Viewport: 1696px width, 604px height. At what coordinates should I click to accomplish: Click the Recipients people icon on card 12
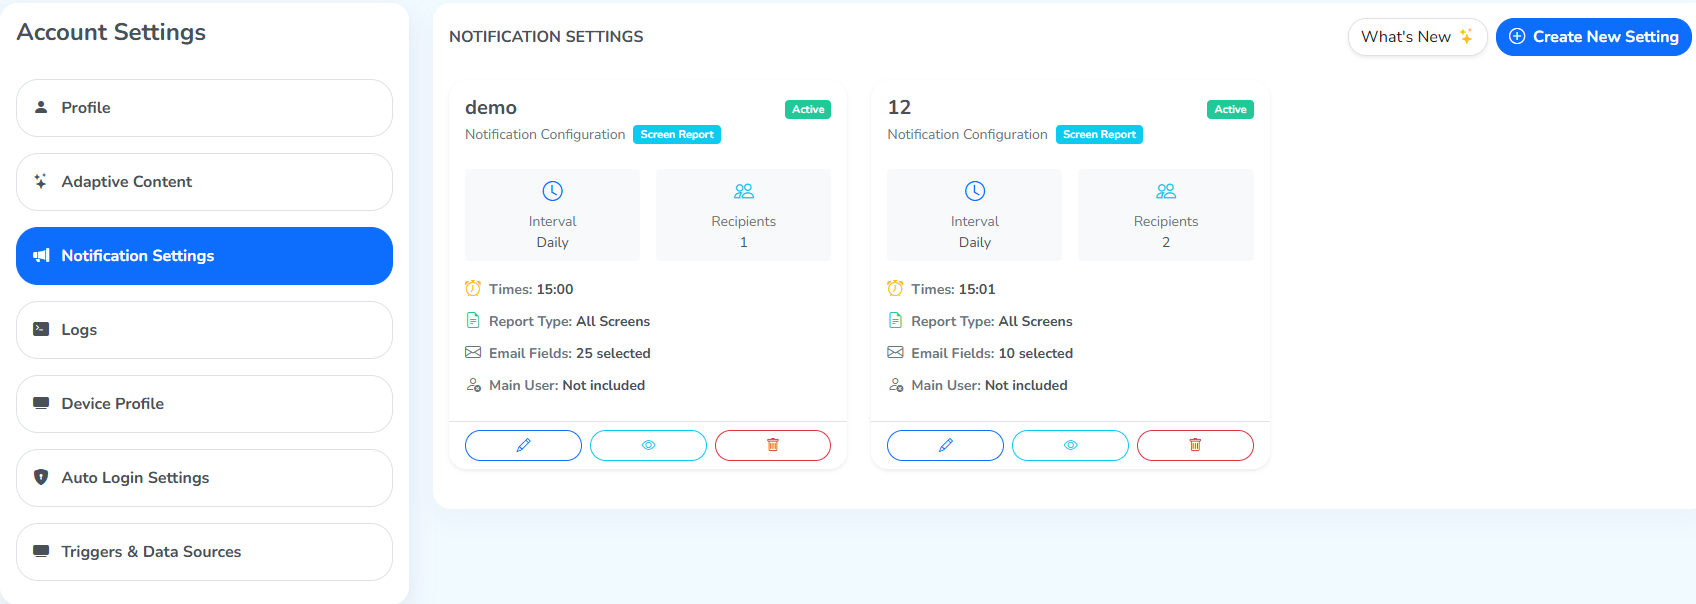point(1166,191)
